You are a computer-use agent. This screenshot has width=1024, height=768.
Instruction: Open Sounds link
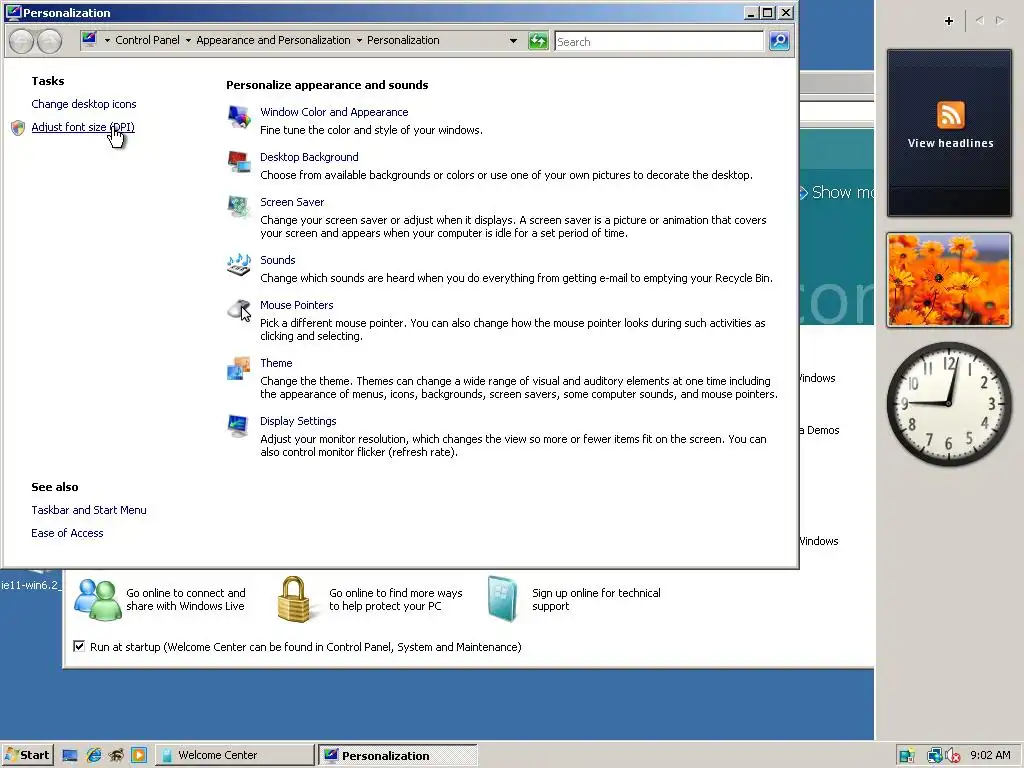[278, 260]
